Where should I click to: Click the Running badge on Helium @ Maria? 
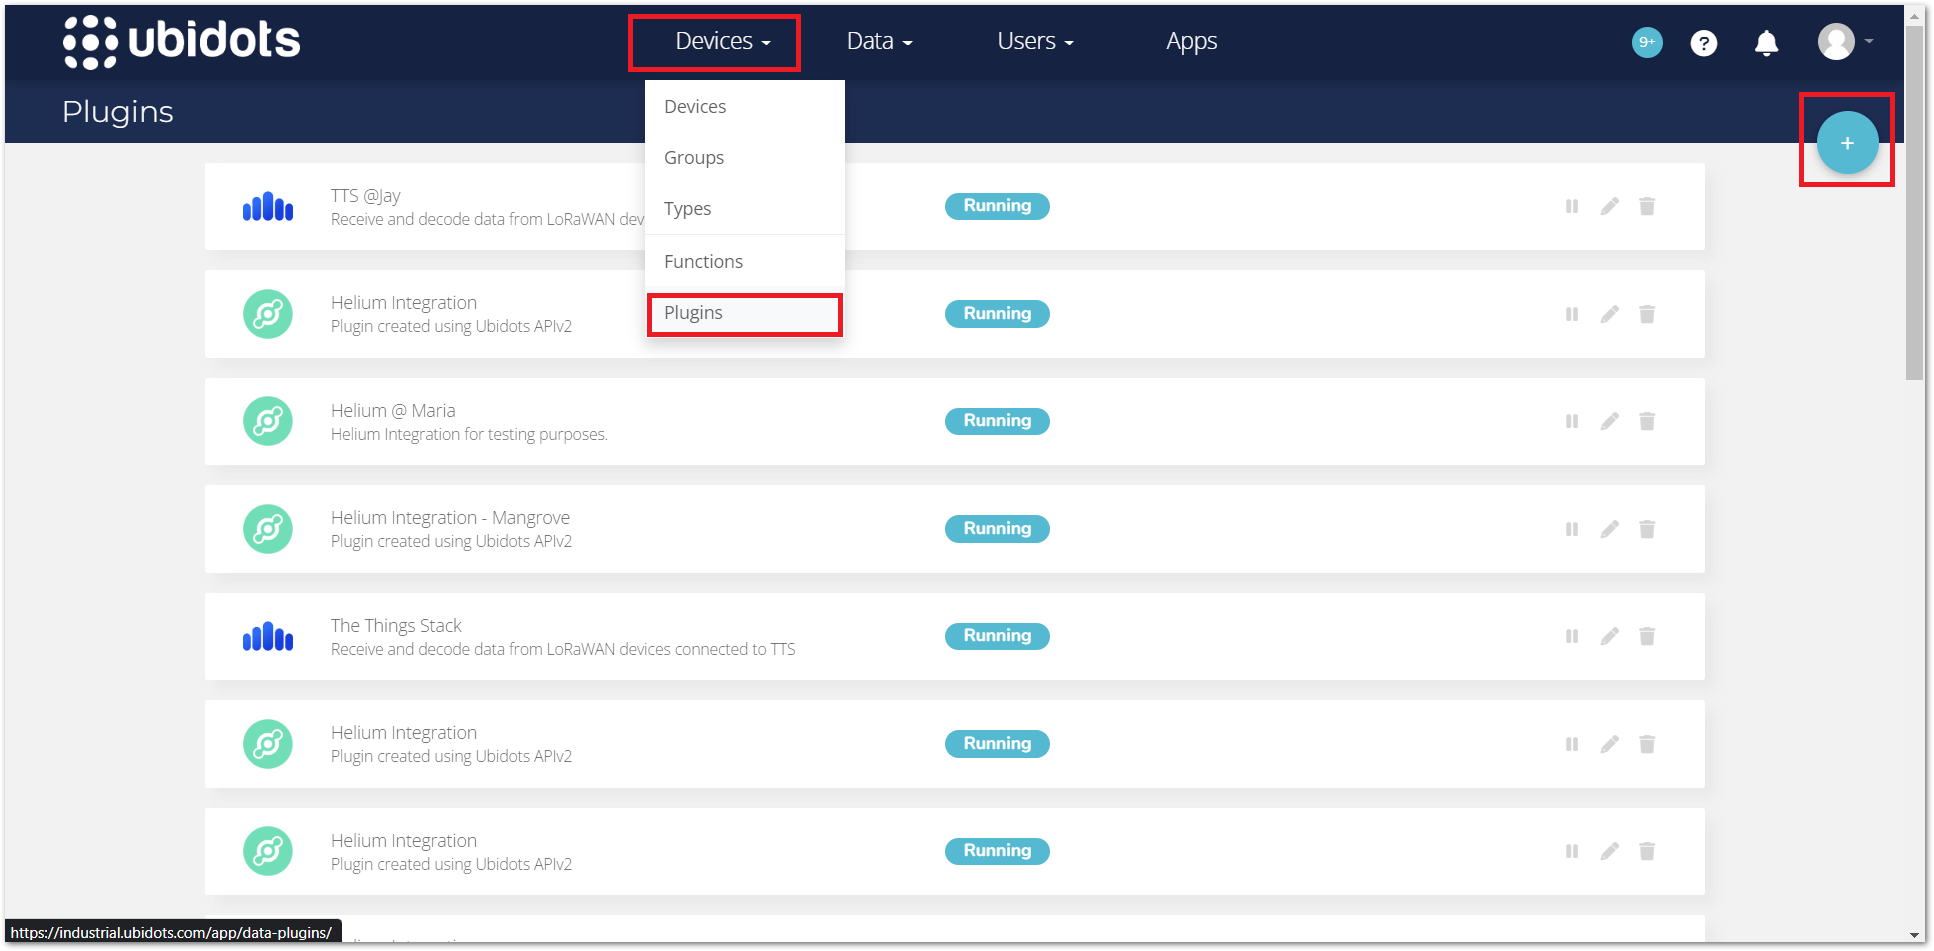pyautogui.click(x=996, y=421)
